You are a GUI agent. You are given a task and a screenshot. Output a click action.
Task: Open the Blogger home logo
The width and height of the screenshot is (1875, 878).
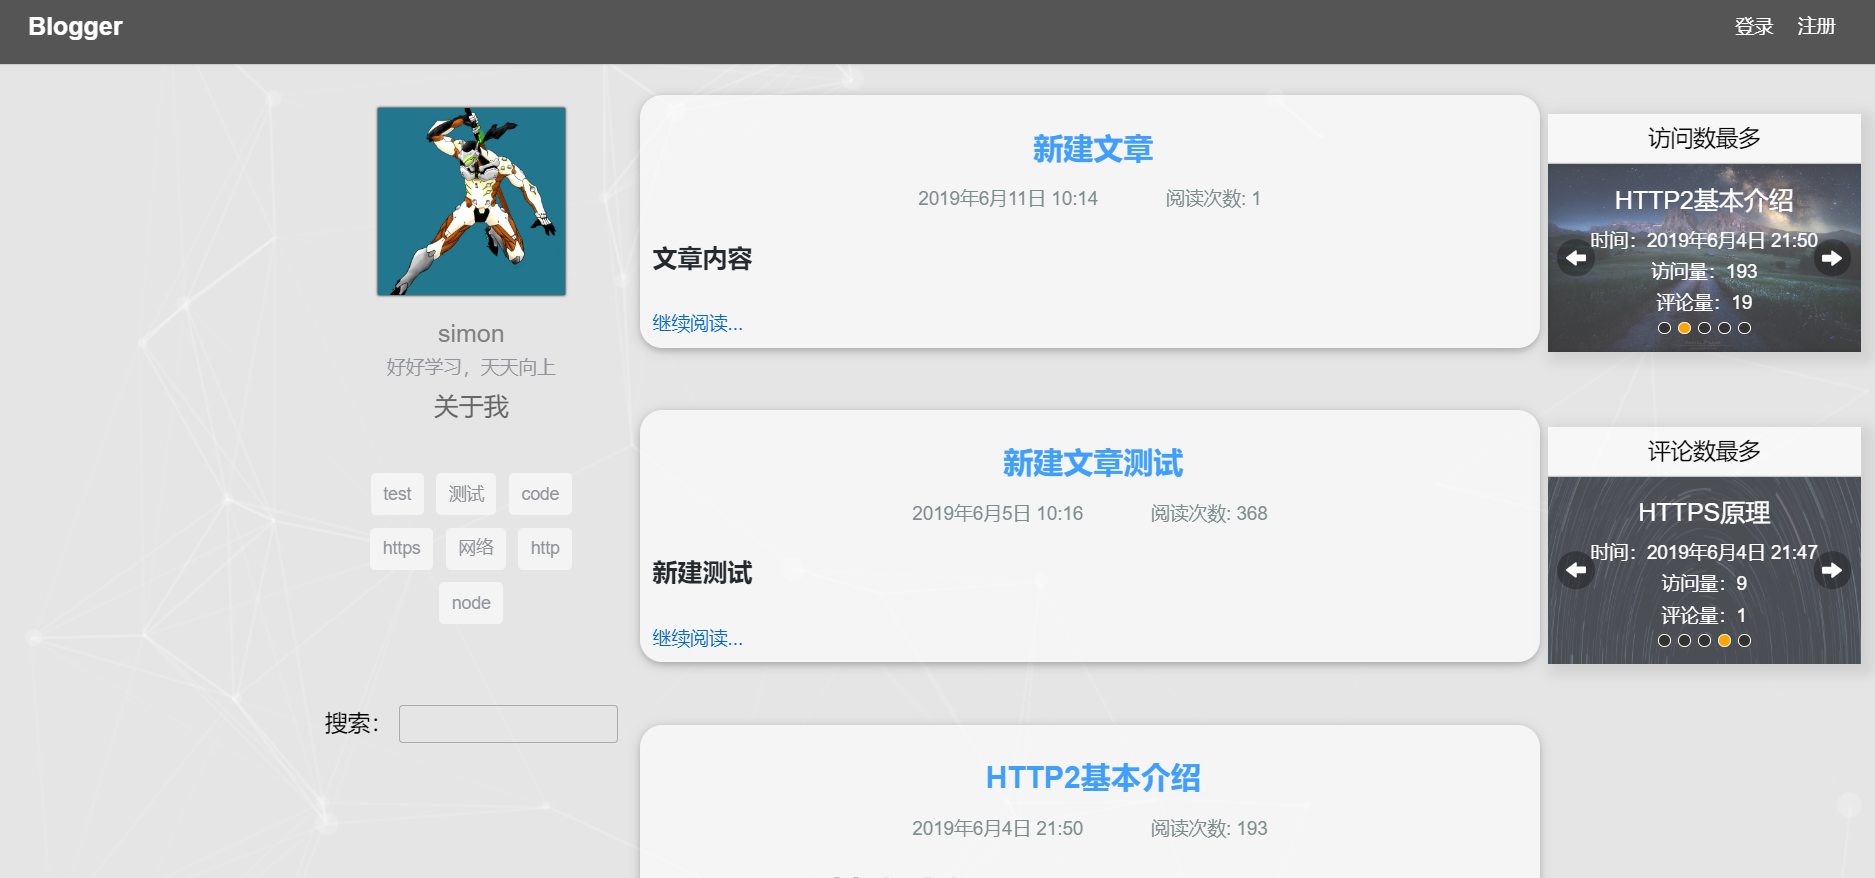coord(75,27)
